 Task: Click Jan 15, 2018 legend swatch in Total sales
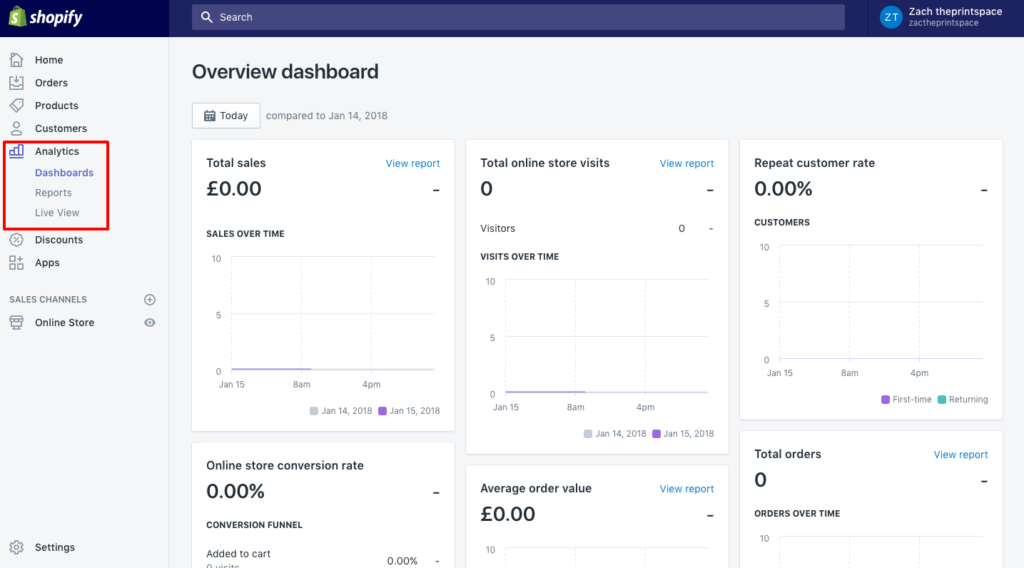coord(383,411)
